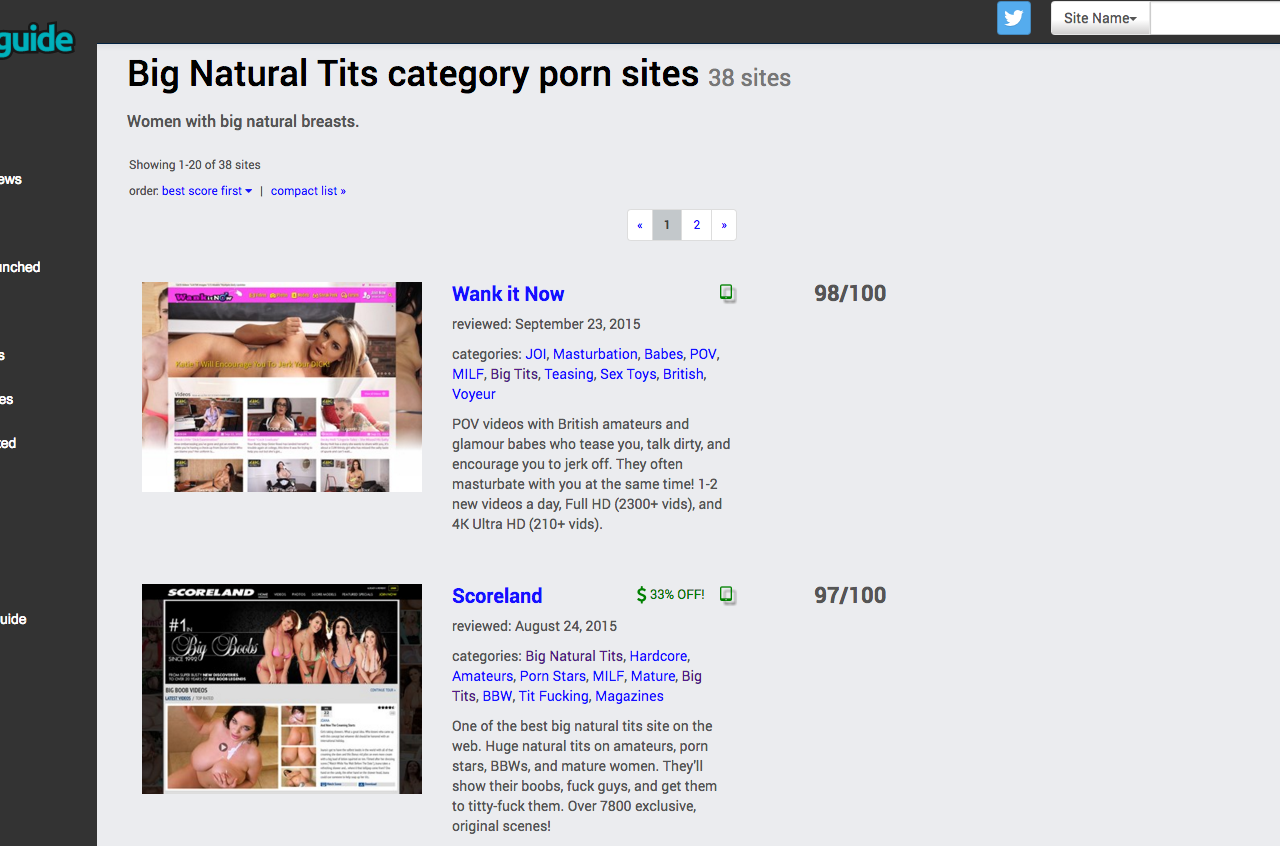This screenshot has width=1280, height=846.
Task: Expand the 'best score first' order dropdown
Action: click(x=207, y=191)
